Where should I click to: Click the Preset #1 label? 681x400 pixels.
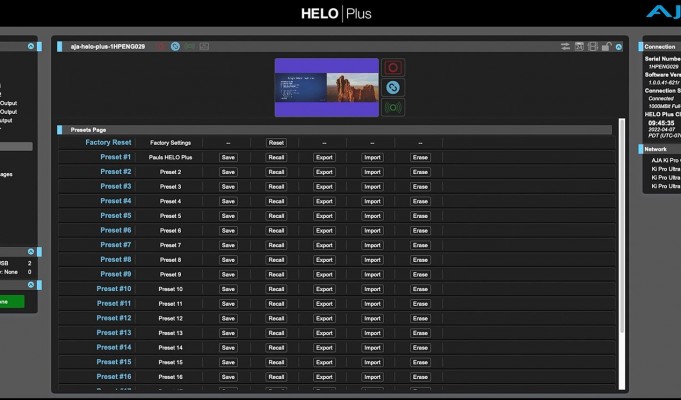point(116,157)
